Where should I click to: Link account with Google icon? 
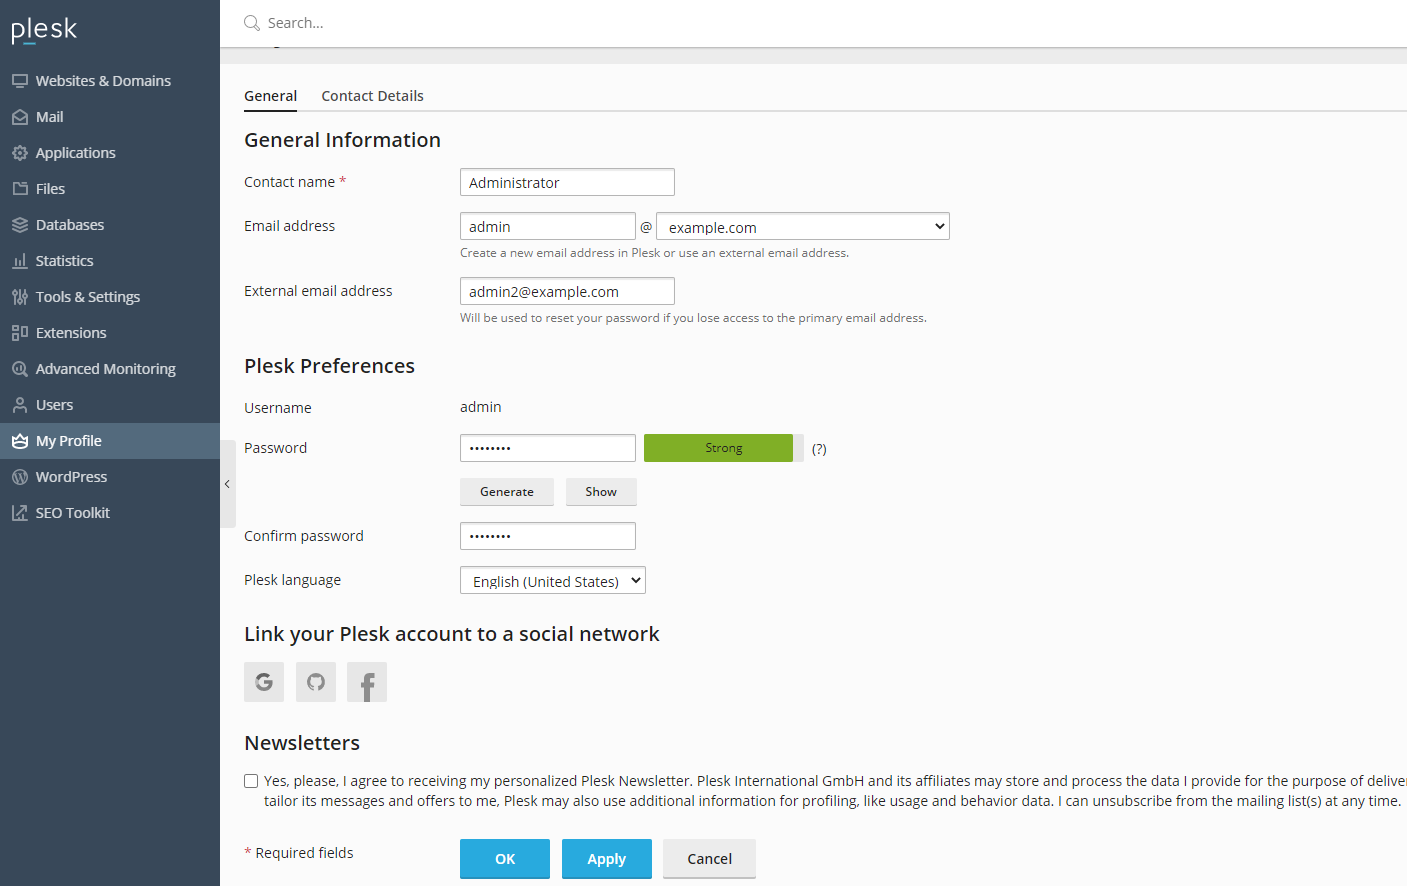pos(264,682)
